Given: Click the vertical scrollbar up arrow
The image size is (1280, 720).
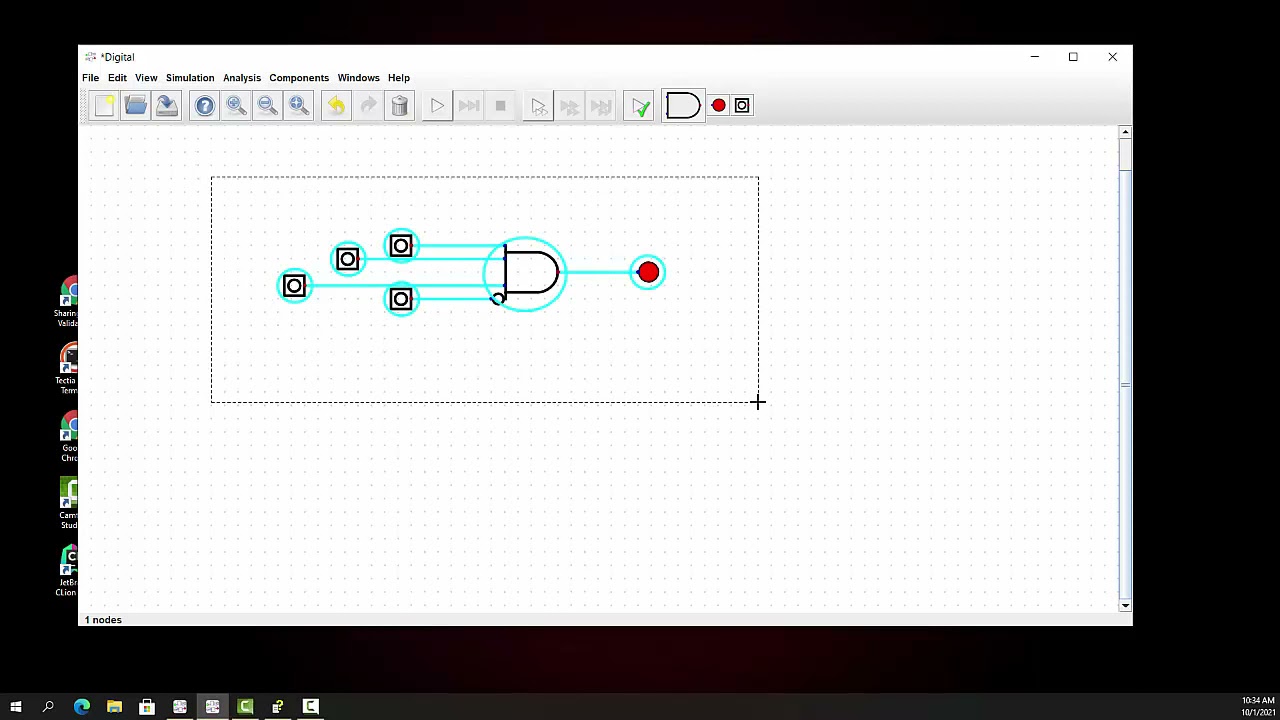Looking at the screenshot, I should pos(1125,132).
